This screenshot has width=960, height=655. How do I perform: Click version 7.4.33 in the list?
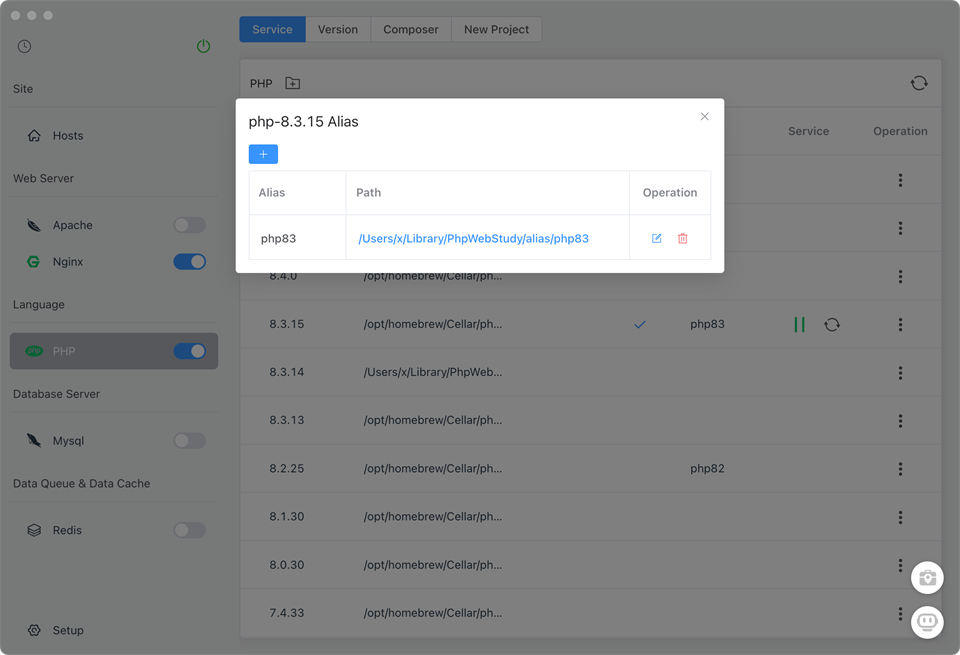click(x=287, y=613)
